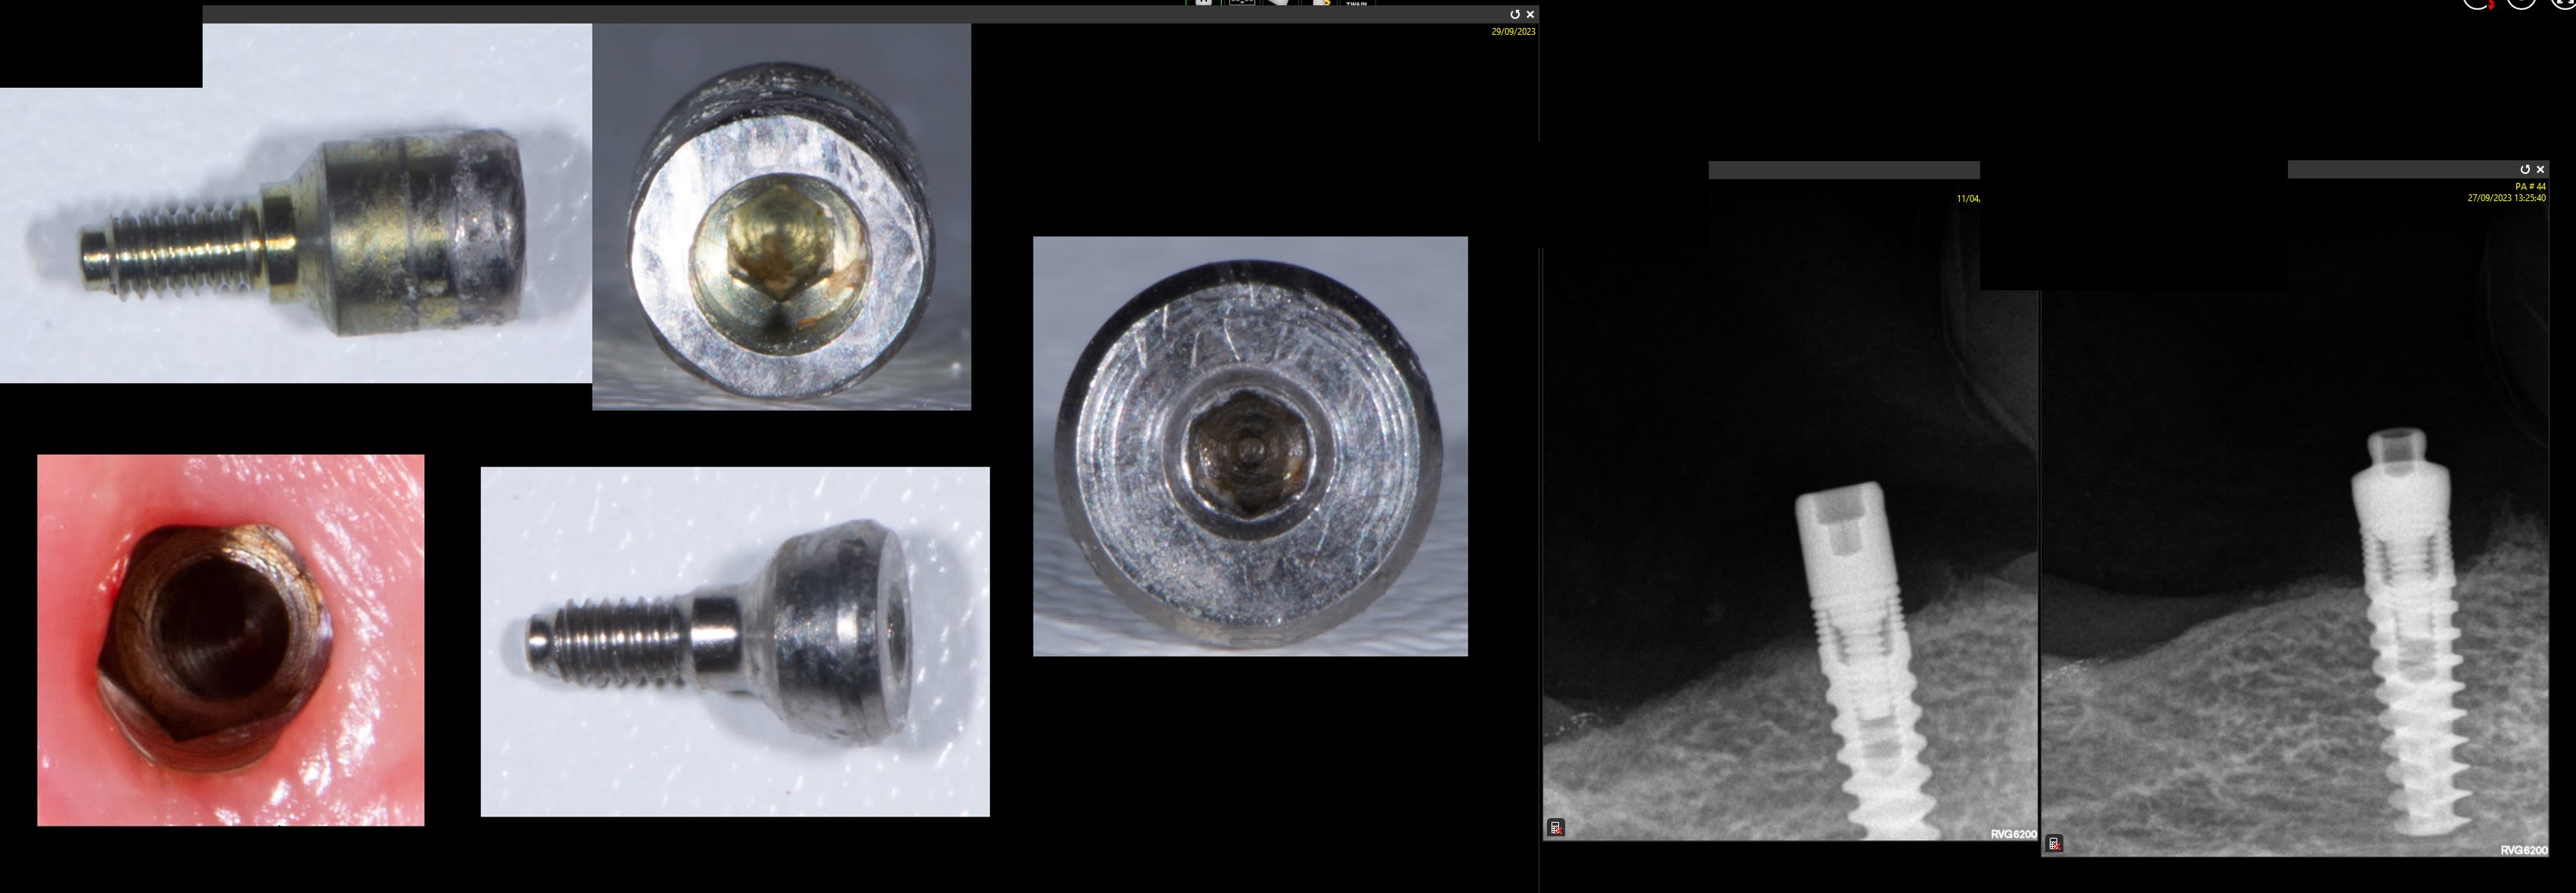
Task: Select the PA #44 implant radiograph
Action: click(2300, 600)
